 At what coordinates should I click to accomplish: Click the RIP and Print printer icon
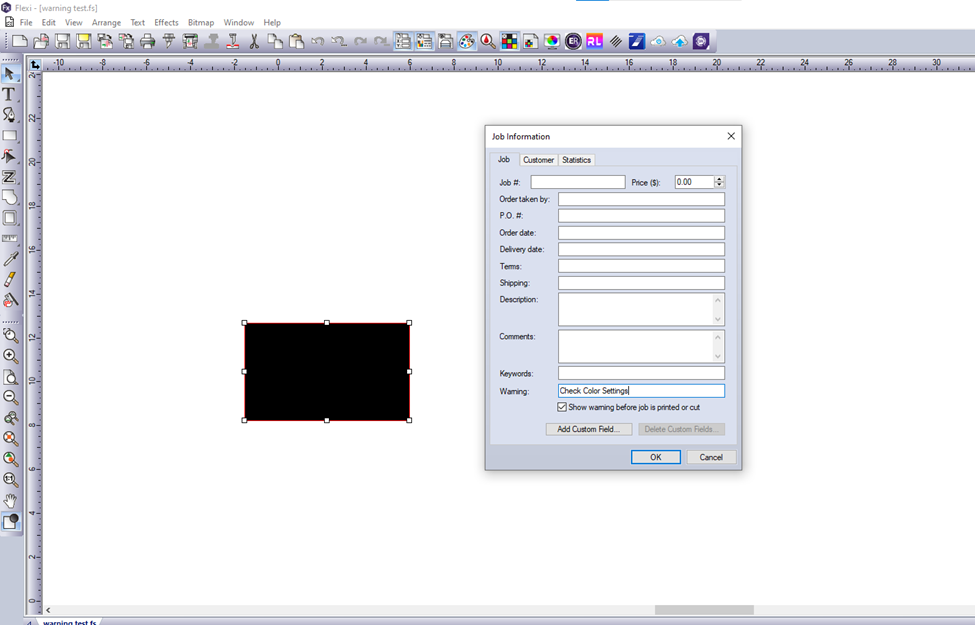point(190,42)
